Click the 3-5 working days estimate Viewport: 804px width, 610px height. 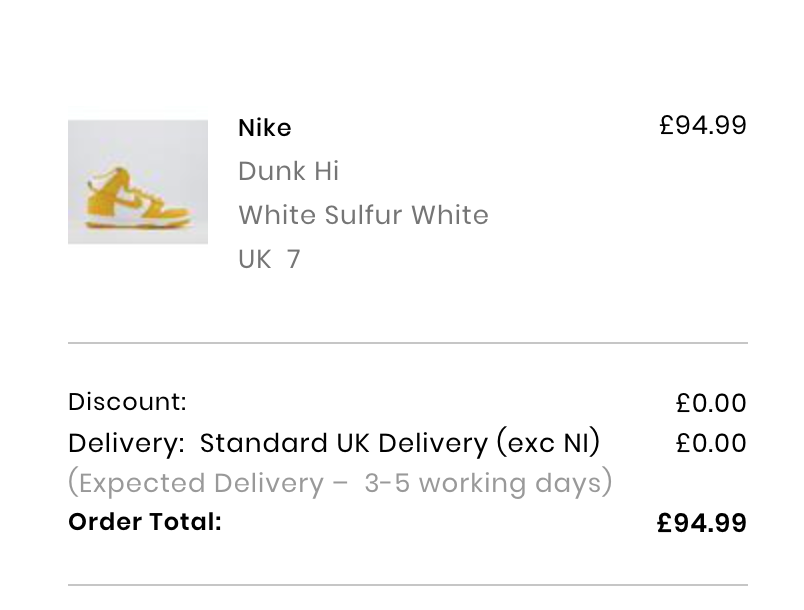pos(488,483)
